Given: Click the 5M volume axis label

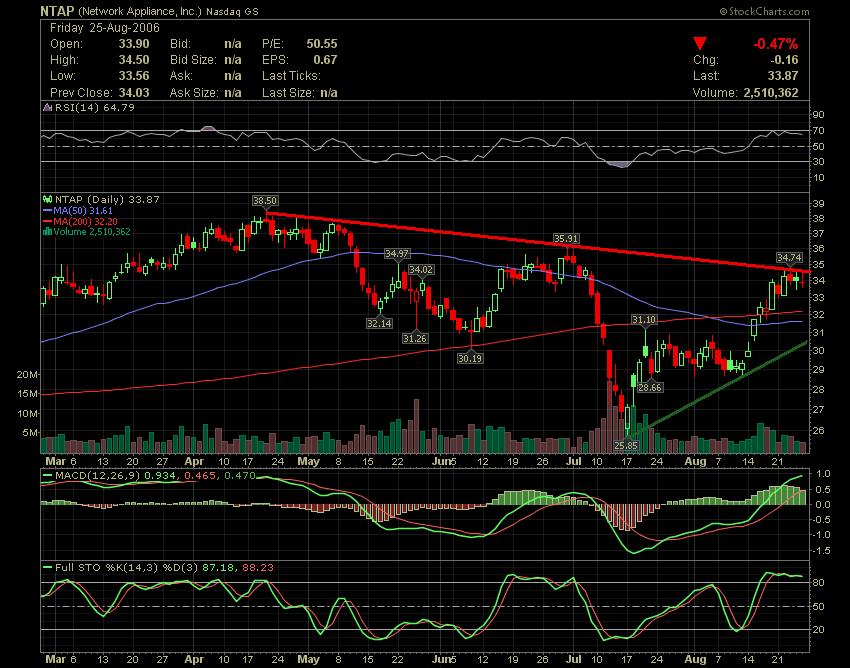Looking at the screenshot, I should 30,433.
